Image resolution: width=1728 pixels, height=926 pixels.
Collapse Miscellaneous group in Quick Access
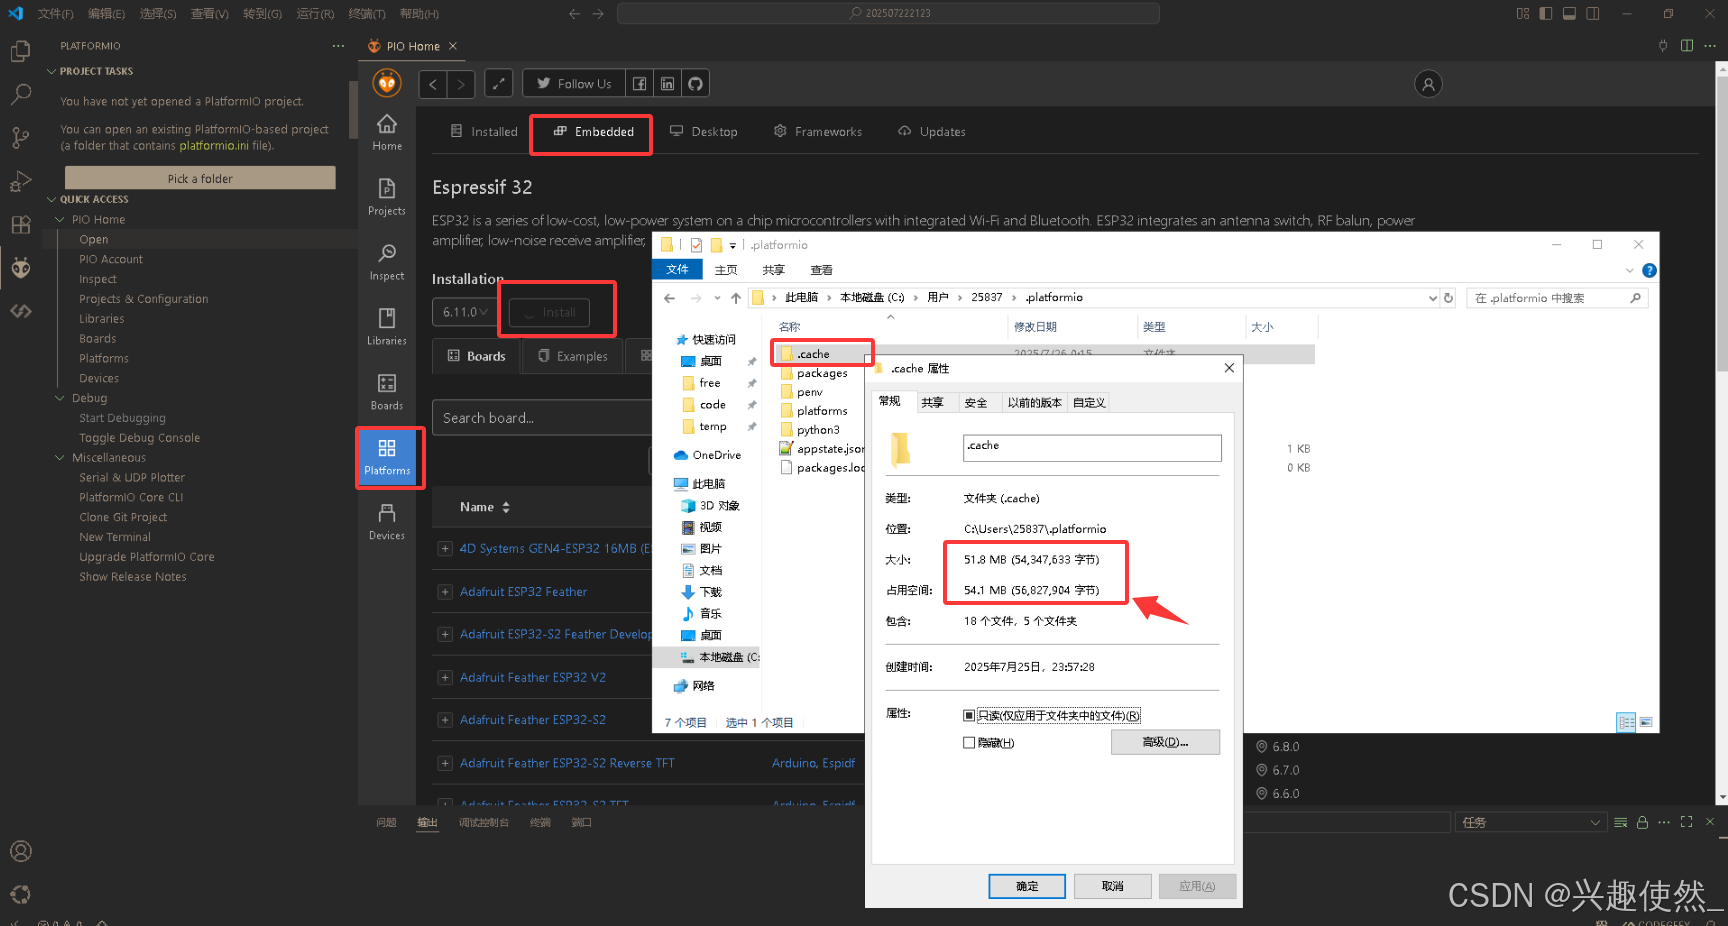[x=60, y=457]
